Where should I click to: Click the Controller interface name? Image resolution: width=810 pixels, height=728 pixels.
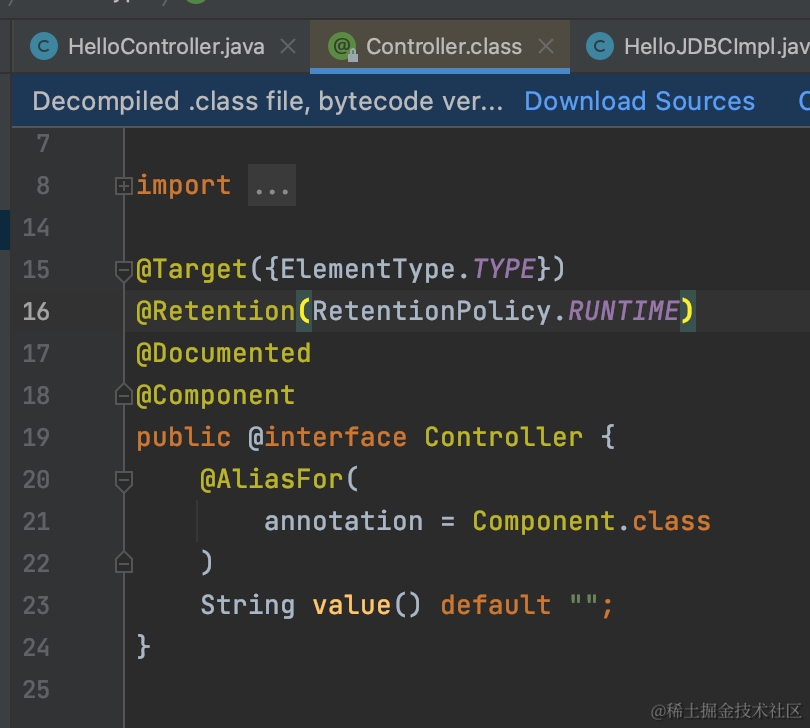[x=504, y=438]
